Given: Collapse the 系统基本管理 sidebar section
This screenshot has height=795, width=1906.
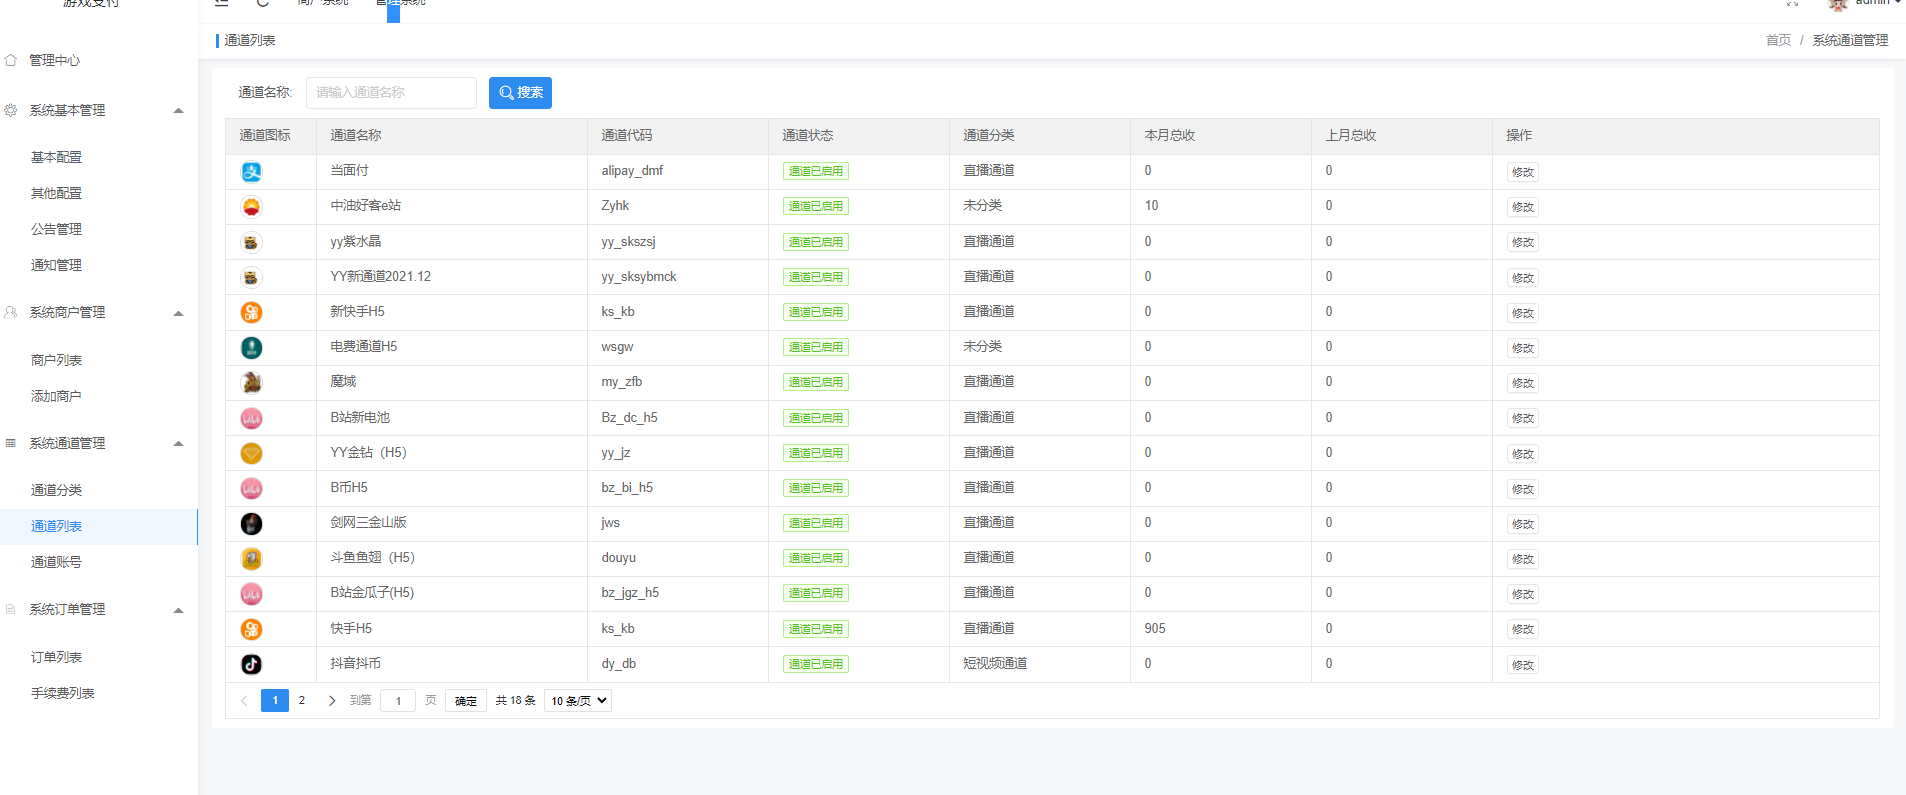Looking at the screenshot, I should [x=178, y=110].
